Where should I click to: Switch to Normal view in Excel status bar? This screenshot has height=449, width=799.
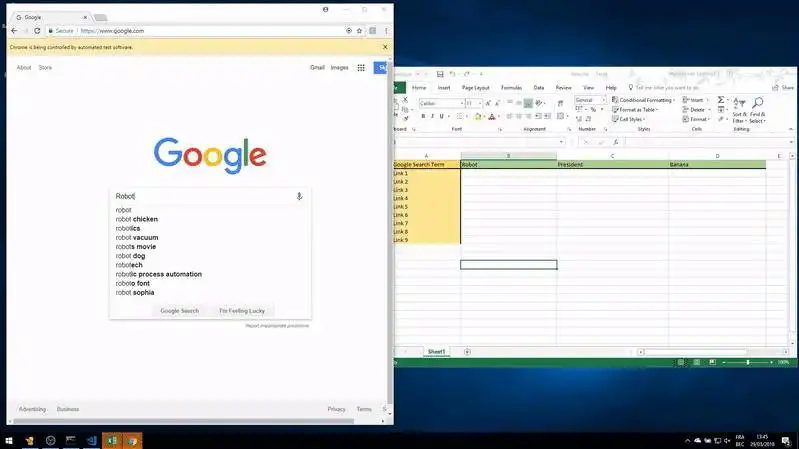pyautogui.click(x=681, y=362)
